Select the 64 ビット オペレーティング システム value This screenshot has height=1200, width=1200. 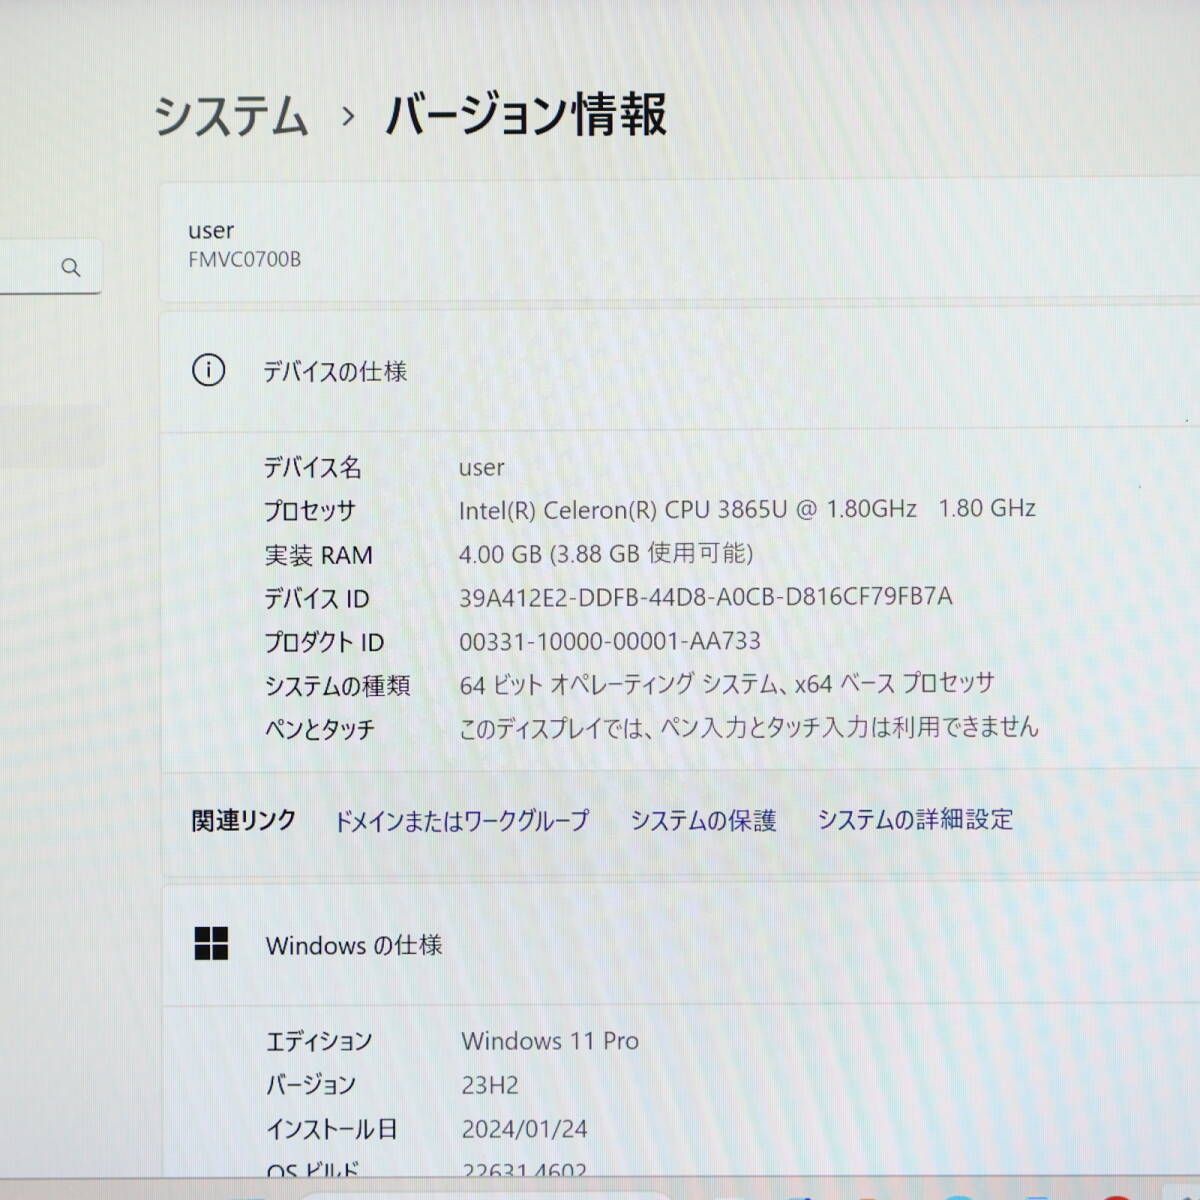click(727, 684)
